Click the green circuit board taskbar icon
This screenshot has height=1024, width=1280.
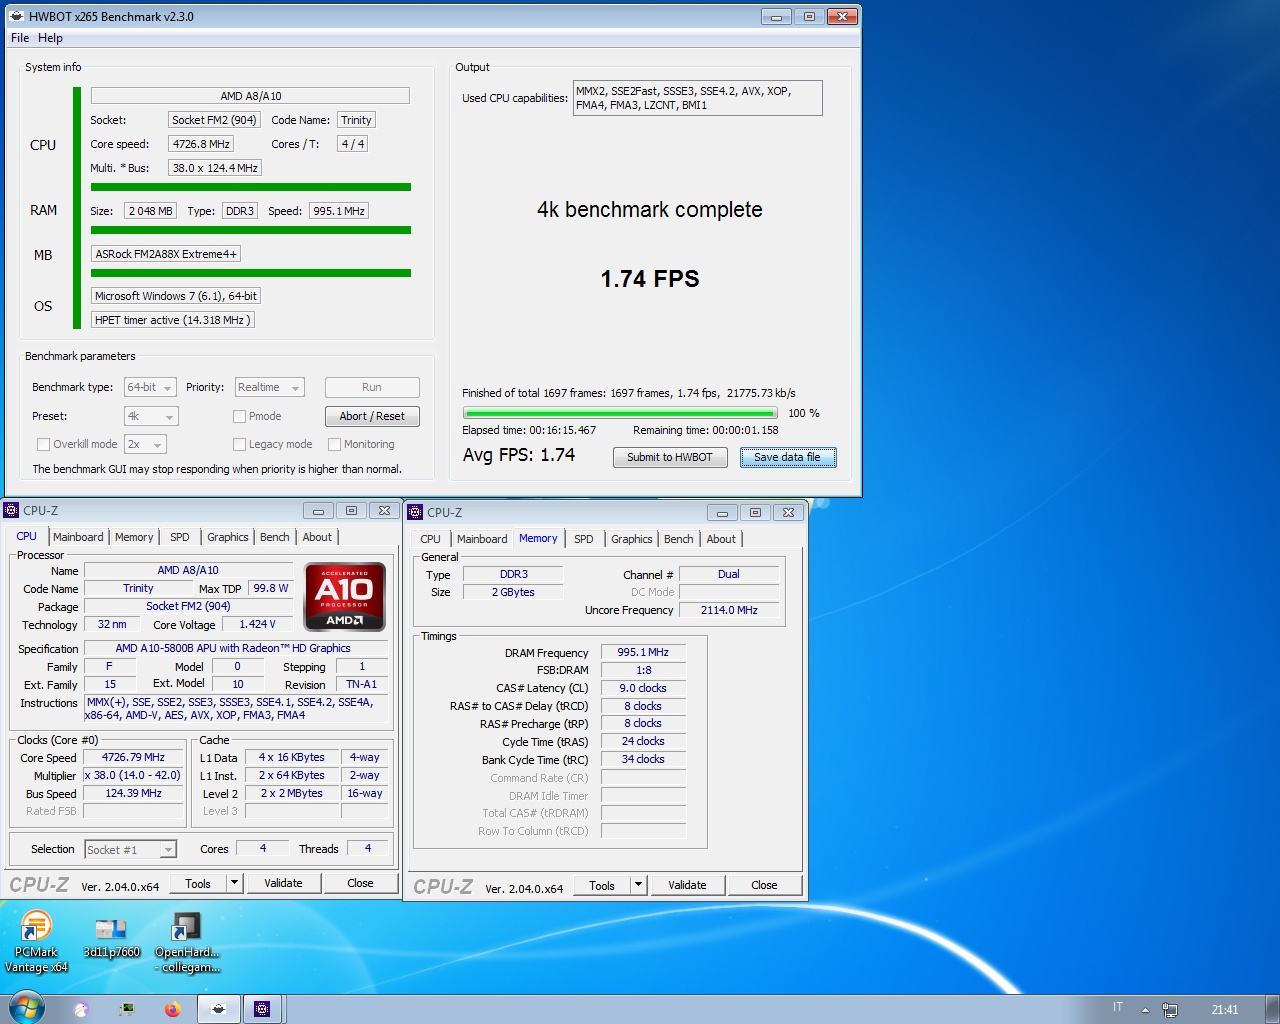pyautogui.click(x=127, y=1009)
